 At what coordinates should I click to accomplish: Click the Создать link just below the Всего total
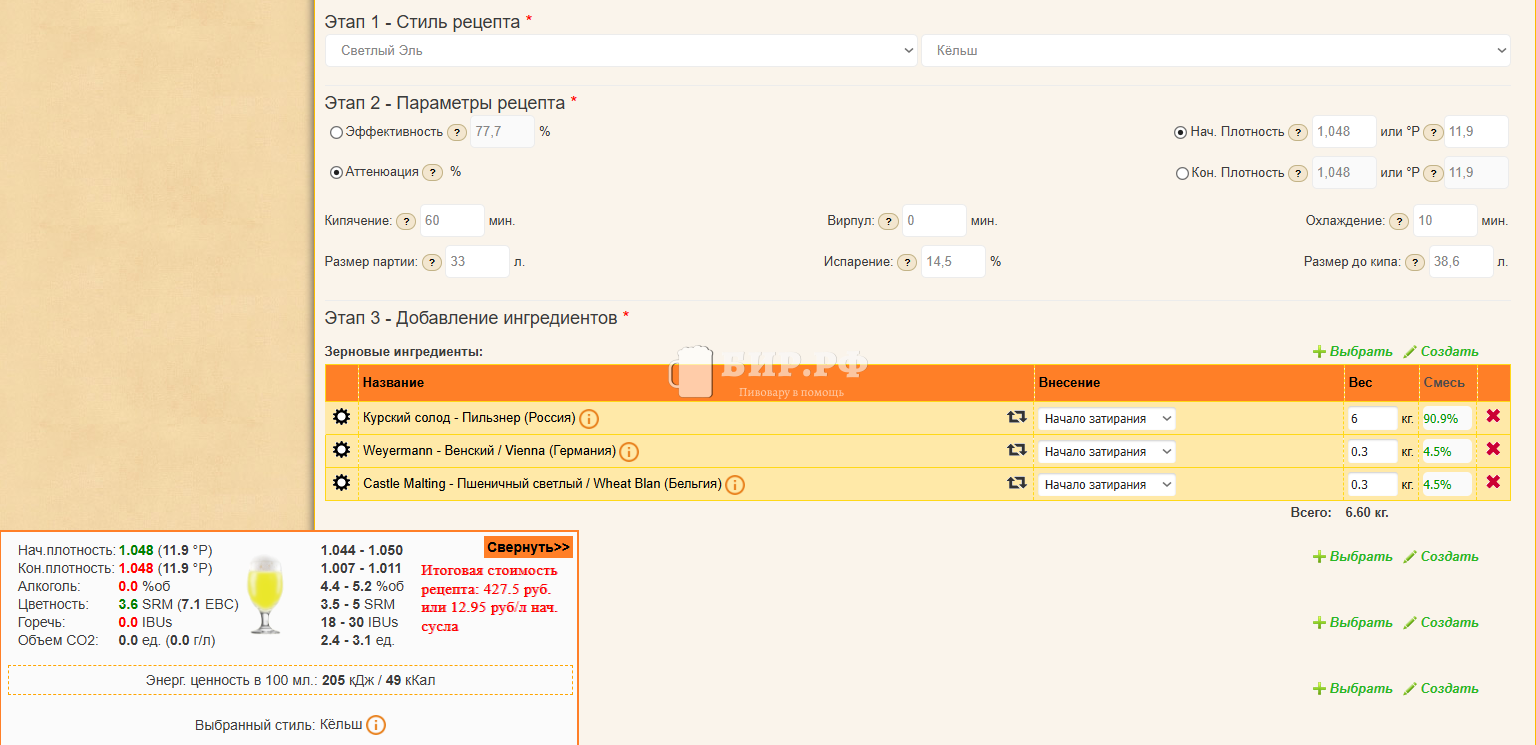pyautogui.click(x=1441, y=556)
